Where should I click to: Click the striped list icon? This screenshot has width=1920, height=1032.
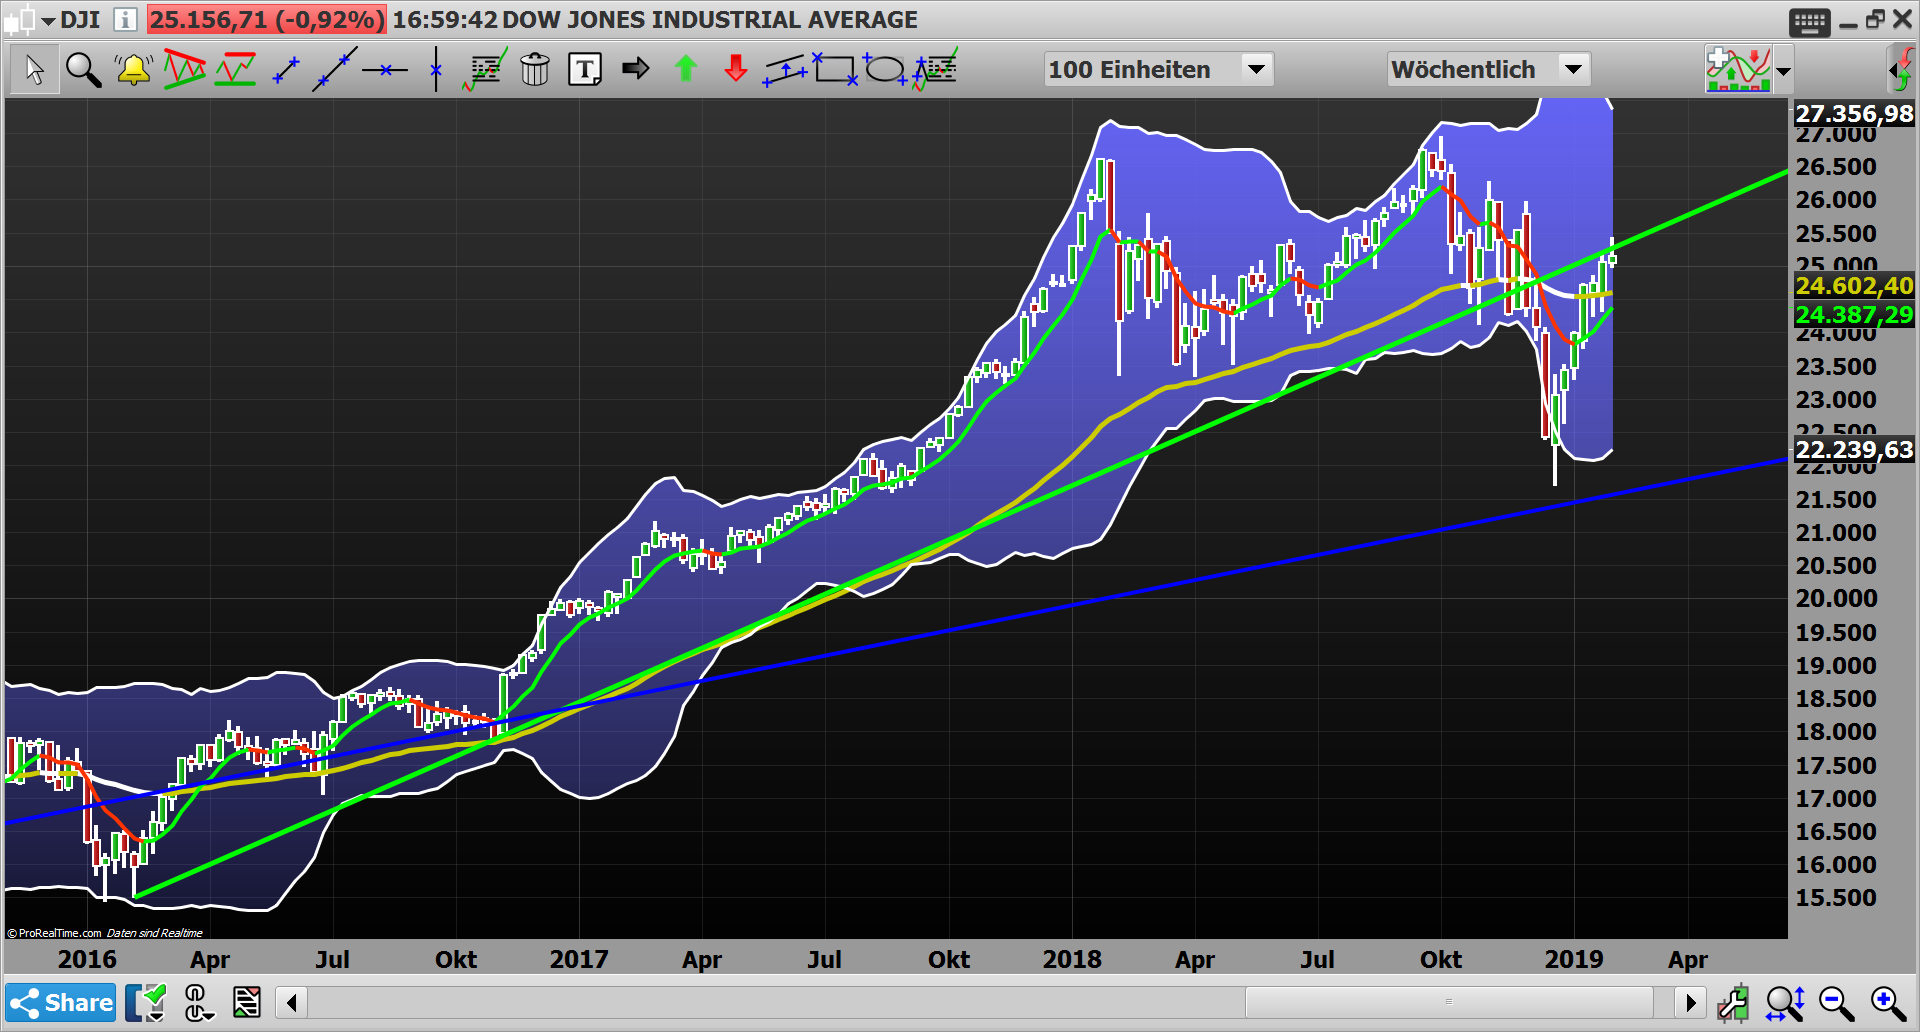point(246,1002)
